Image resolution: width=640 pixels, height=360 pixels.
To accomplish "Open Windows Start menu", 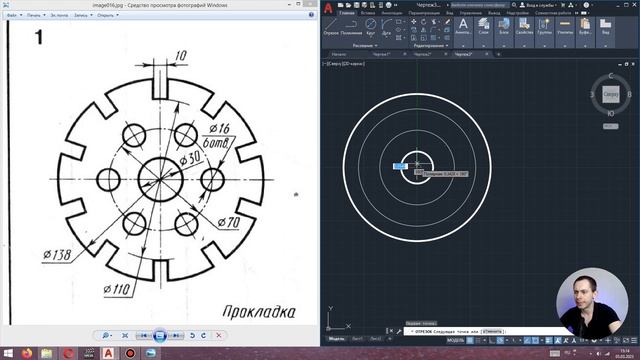I will point(8,353).
